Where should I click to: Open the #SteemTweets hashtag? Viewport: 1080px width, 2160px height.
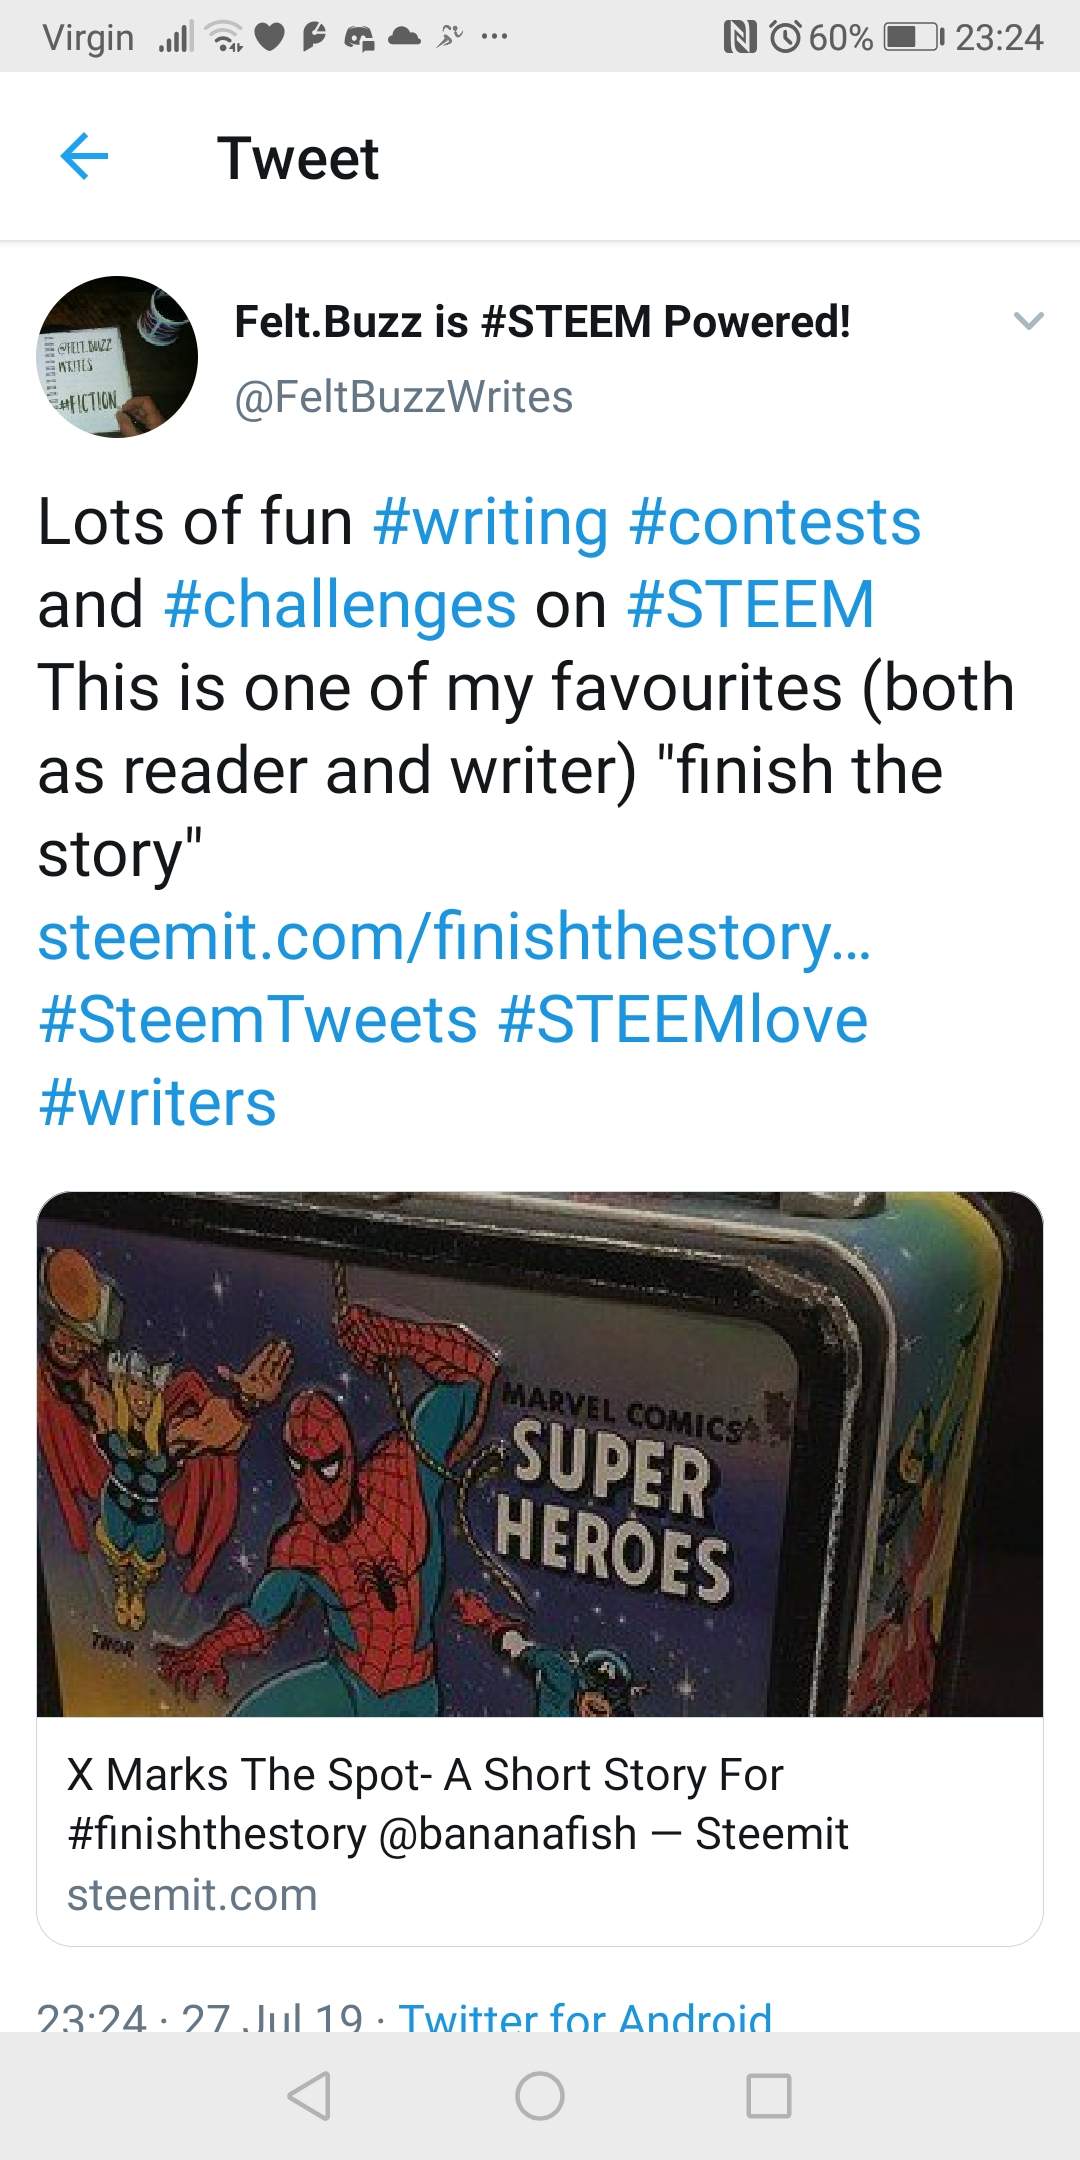tap(258, 1020)
